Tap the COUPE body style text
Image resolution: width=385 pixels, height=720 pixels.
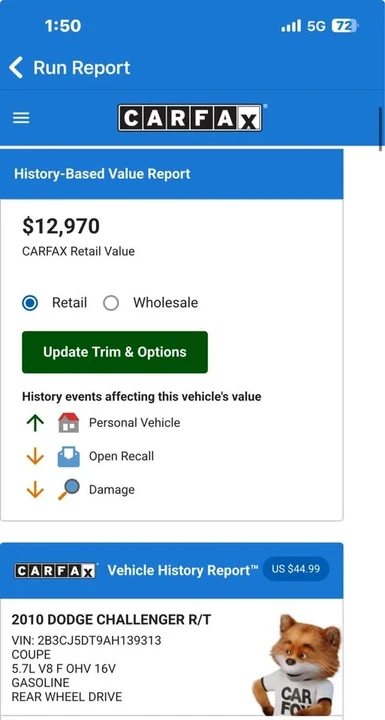[31, 655]
